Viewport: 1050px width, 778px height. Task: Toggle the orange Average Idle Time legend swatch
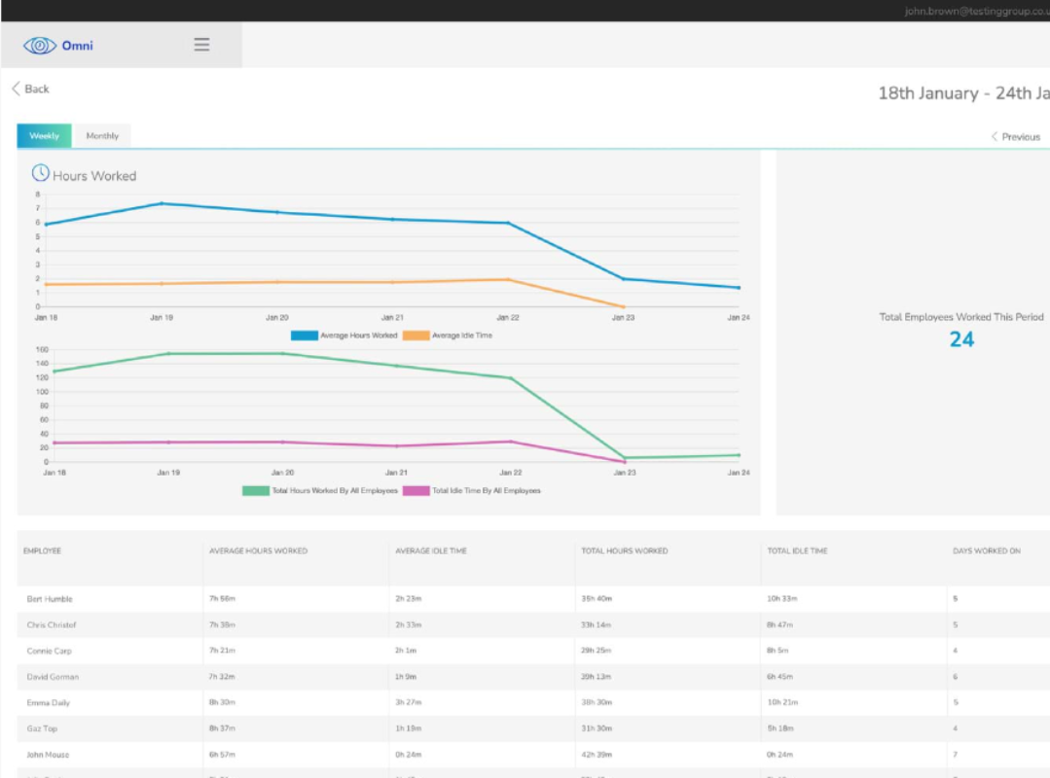[416, 335]
